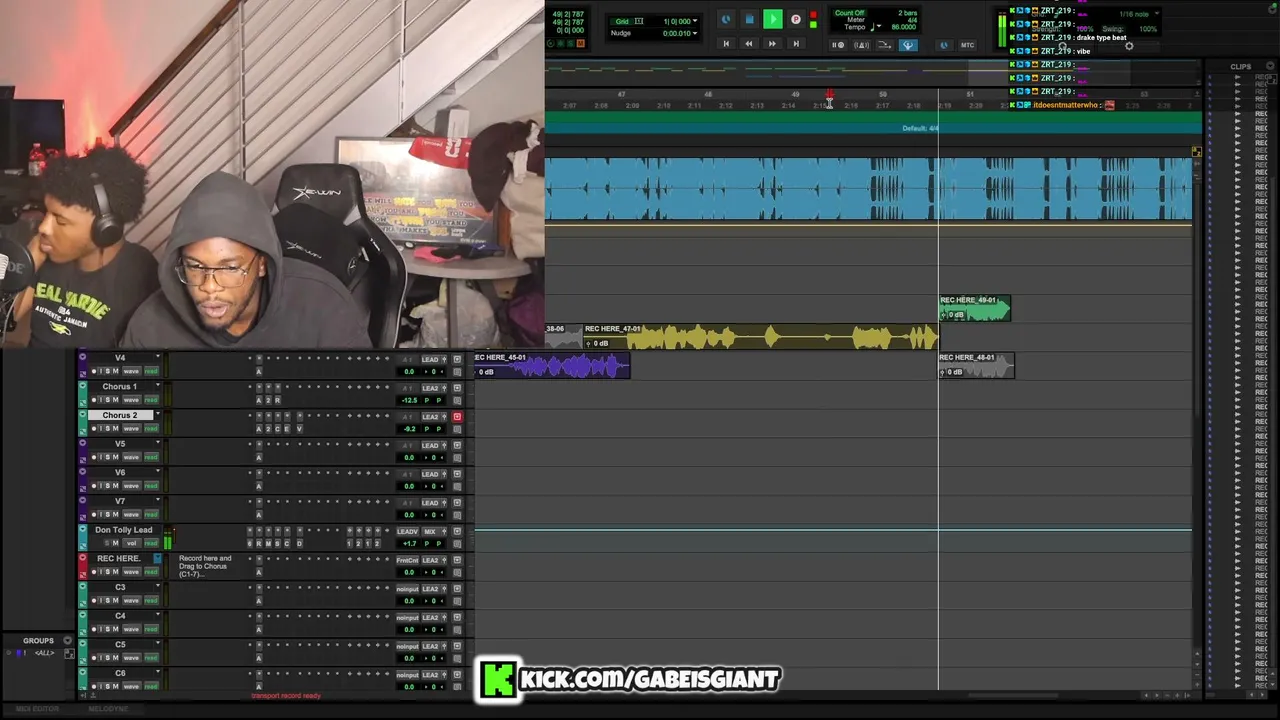
Task: Click the Fast Forward transport button
Action: 772,44
